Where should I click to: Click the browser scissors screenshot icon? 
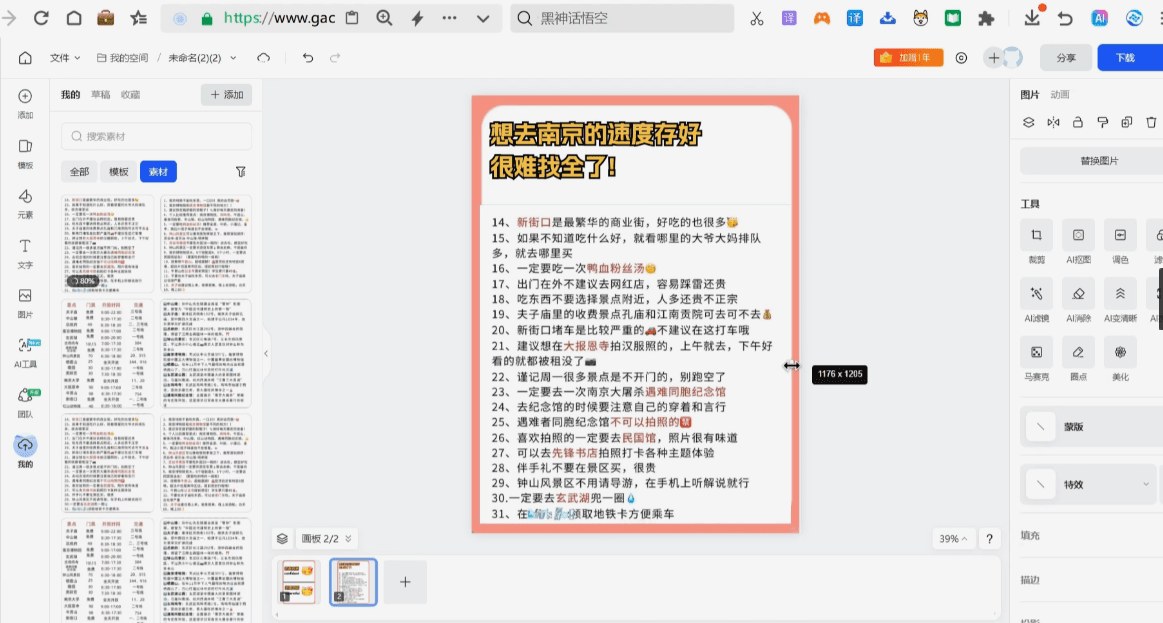coord(757,19)
